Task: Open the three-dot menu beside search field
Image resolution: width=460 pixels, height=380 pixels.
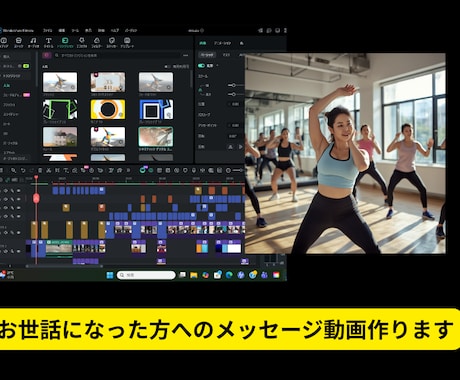Action: coord(186,55)
